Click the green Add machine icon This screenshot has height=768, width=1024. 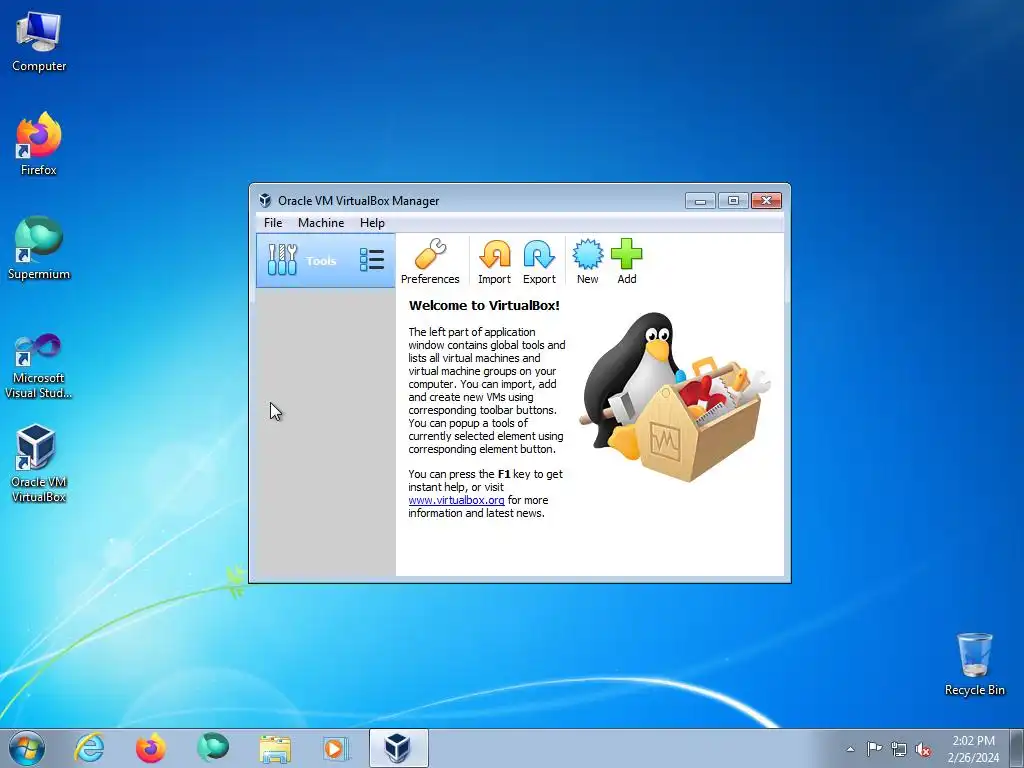coord(626,261)
